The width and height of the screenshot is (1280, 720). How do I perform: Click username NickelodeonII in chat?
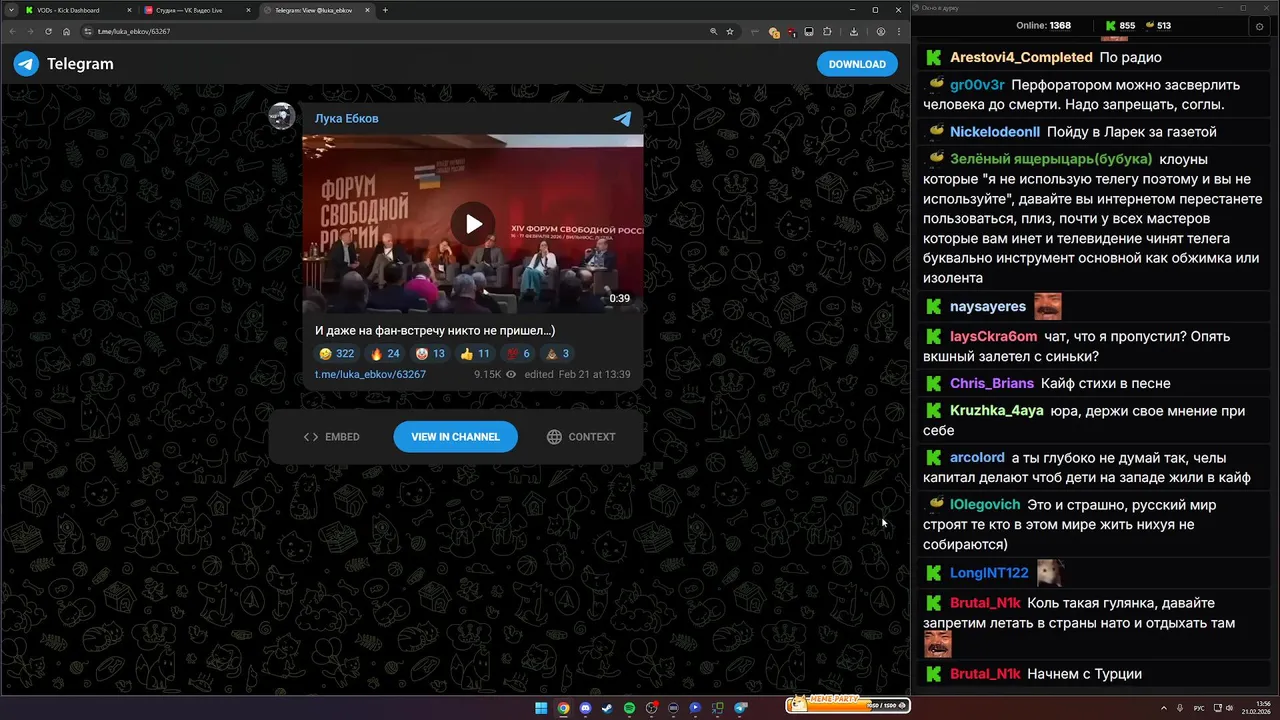pos(995,132)
